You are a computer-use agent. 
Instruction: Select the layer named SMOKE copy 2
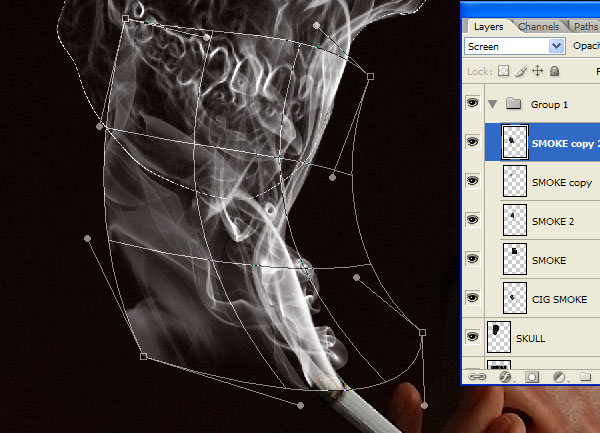(565, 144)
